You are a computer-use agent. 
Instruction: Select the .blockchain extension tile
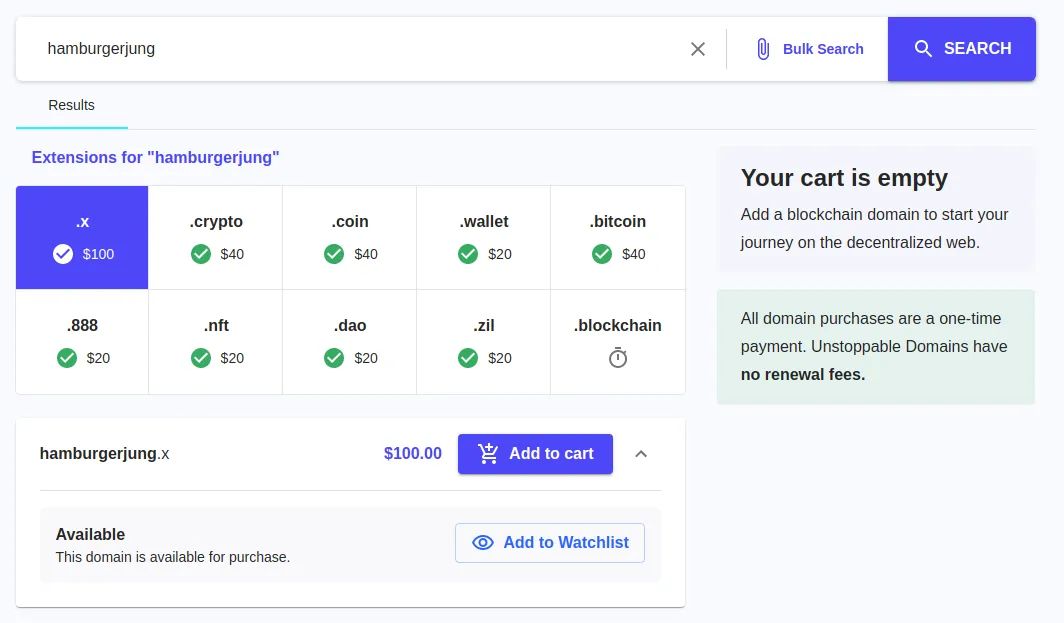pos(618,342)
